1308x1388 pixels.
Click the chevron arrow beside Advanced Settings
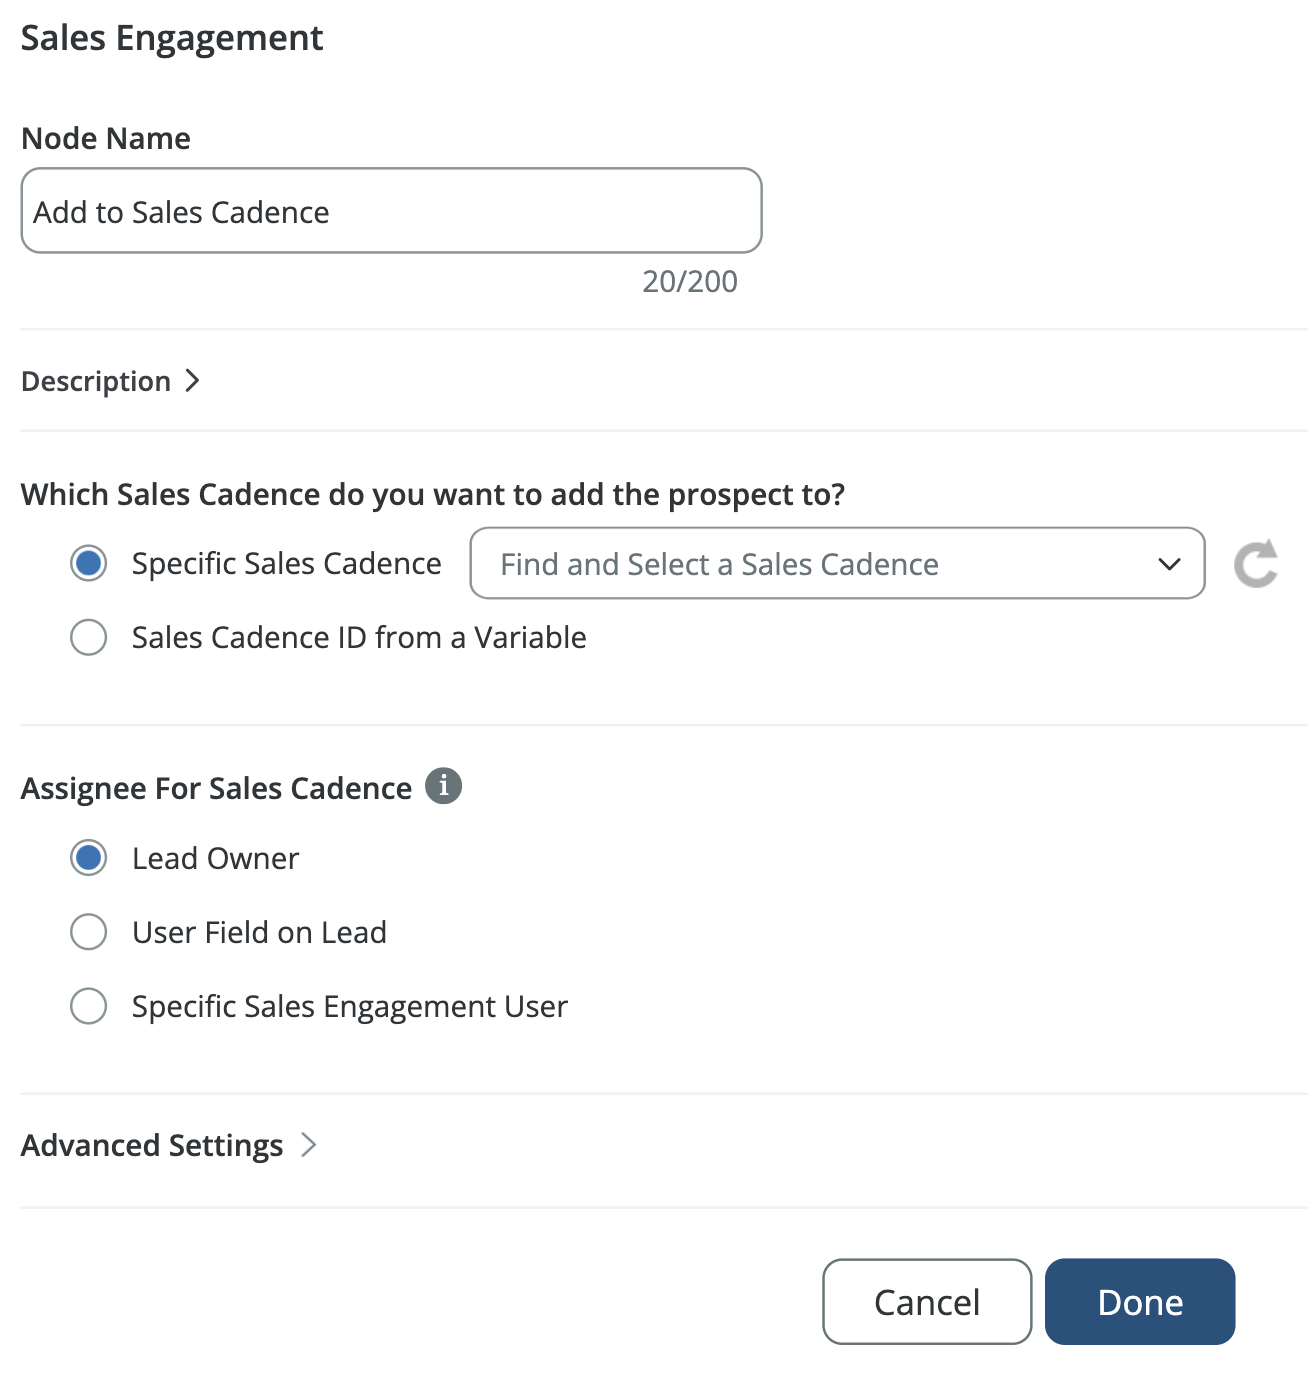pyautogui.click(x=309, y=1145)
